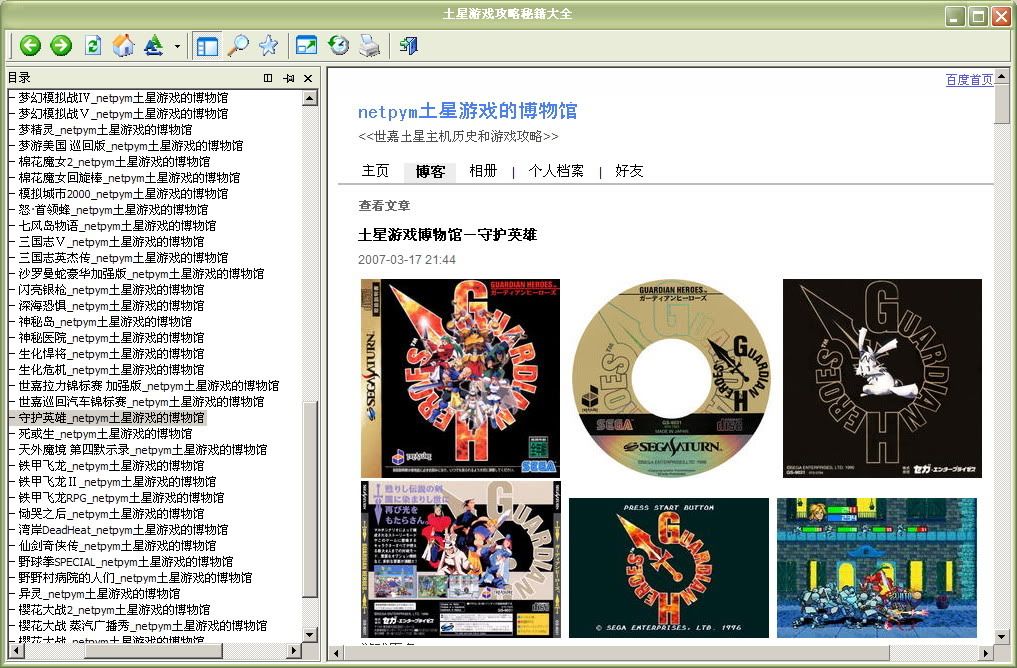Image resolution: width=1017 pixels, height=668 pixels.
Task: Select 守护英雄 entry in contents
Action: click(x=111, y=418)
